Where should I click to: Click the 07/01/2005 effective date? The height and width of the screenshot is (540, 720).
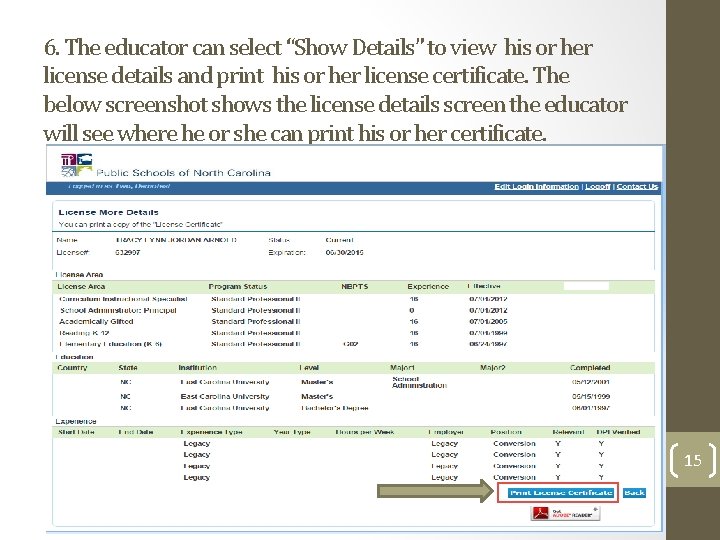488,321
